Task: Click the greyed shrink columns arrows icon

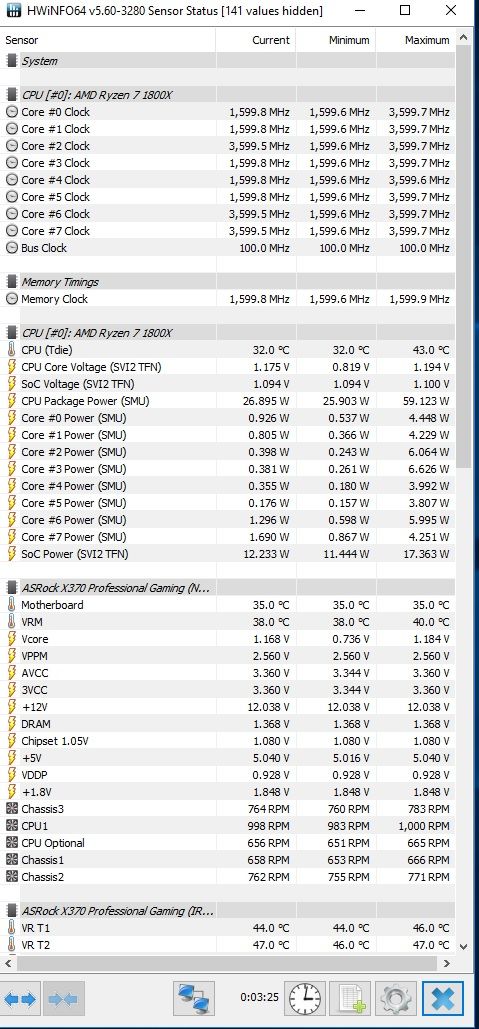Action: pos(65,999)
